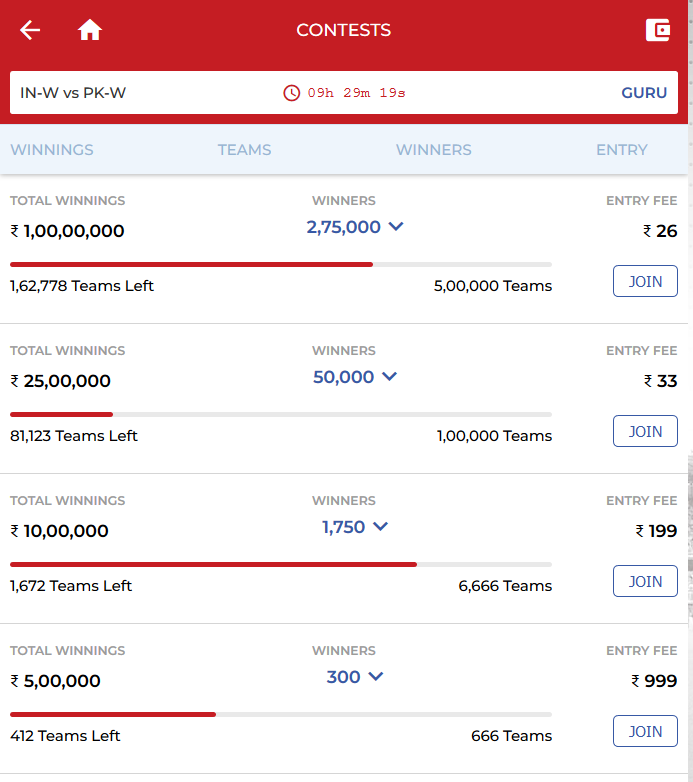Join the ₹33 entry fee contest
693x782 pixels.
[x=645, y=431]
